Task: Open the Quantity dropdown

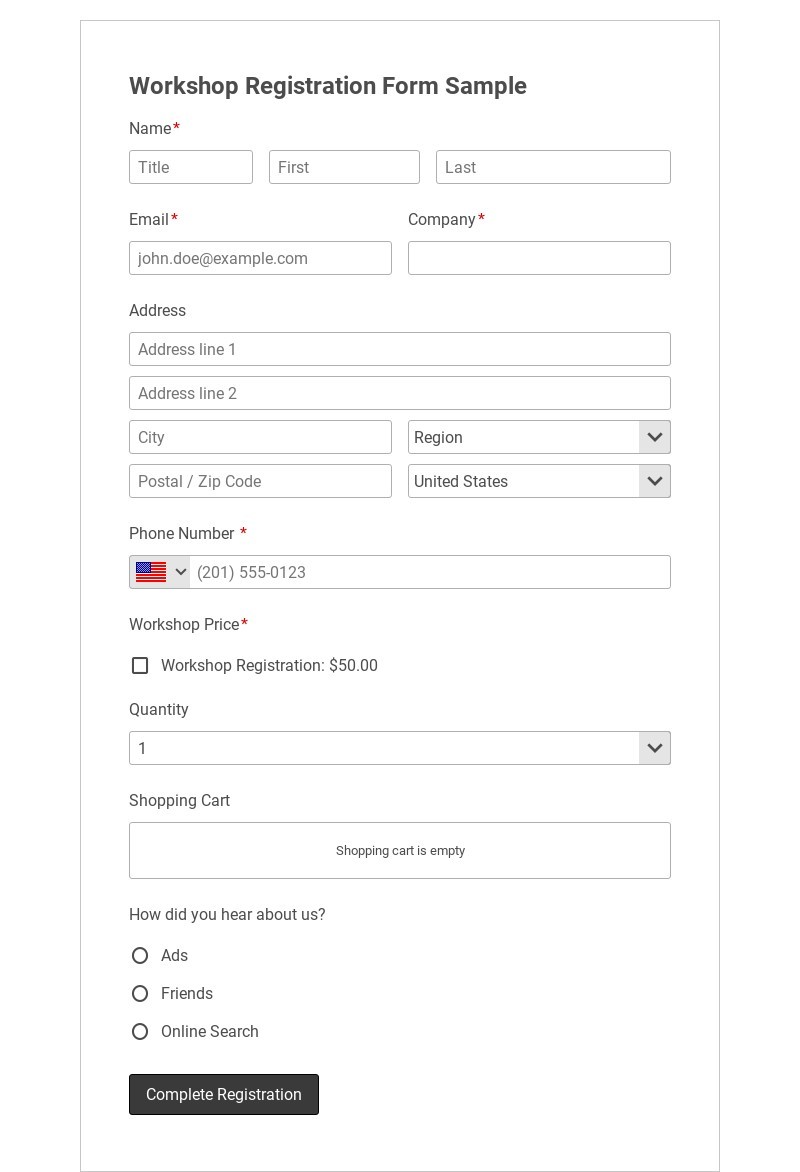Action: tap(655, 748)
